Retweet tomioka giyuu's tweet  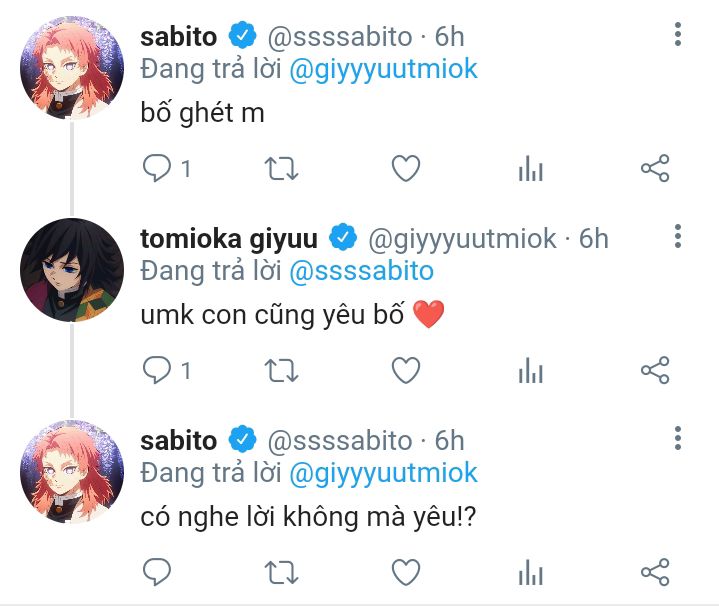281,370
